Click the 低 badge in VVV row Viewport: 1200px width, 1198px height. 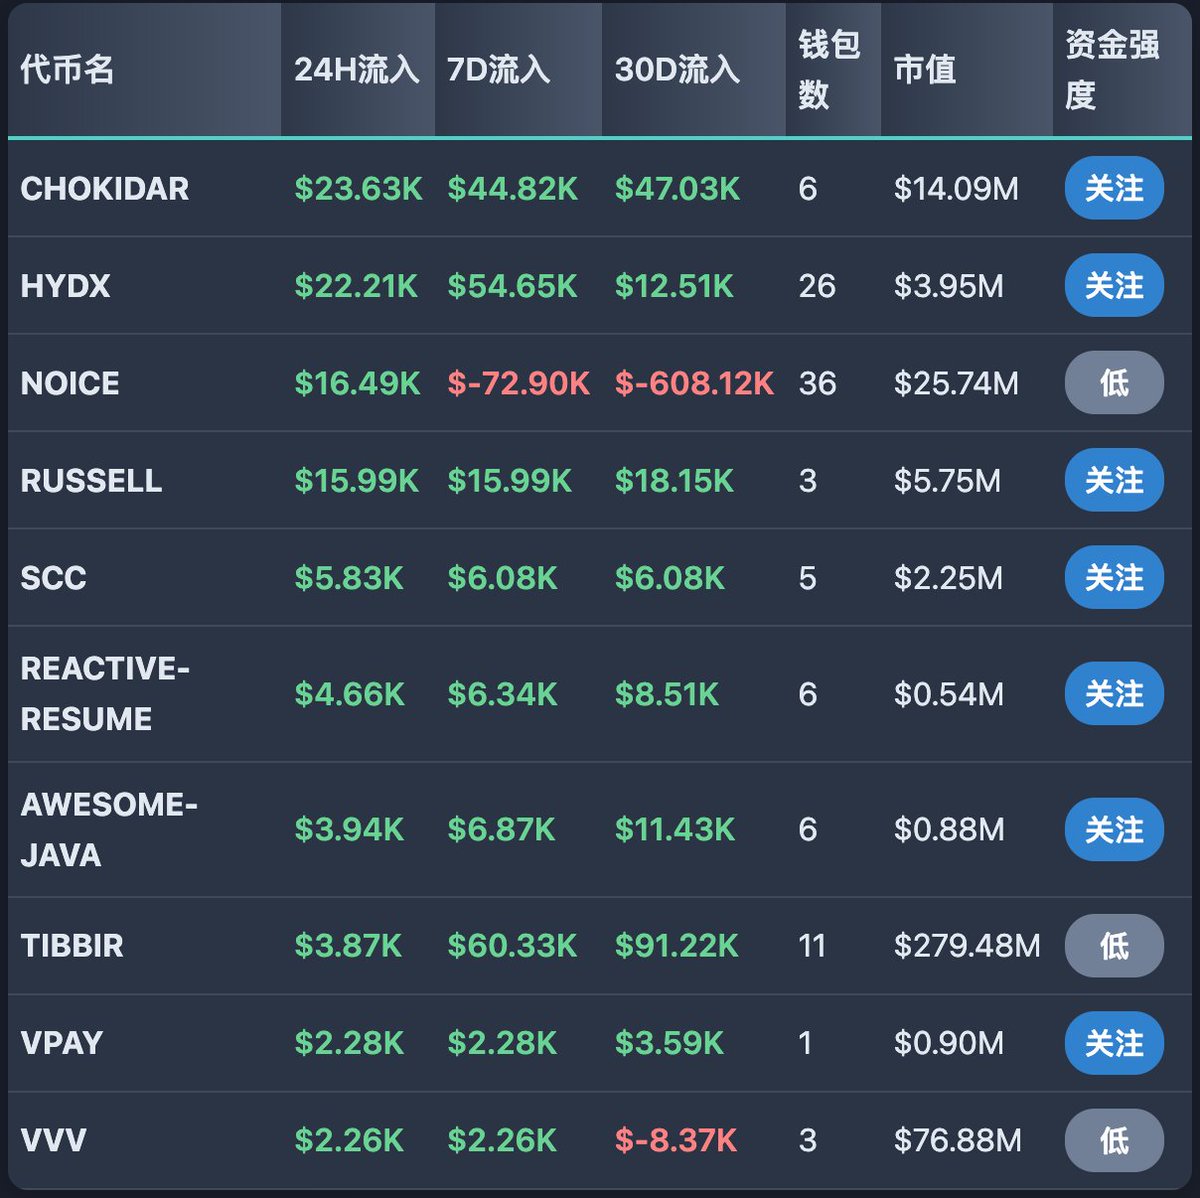[1113, 1140]
